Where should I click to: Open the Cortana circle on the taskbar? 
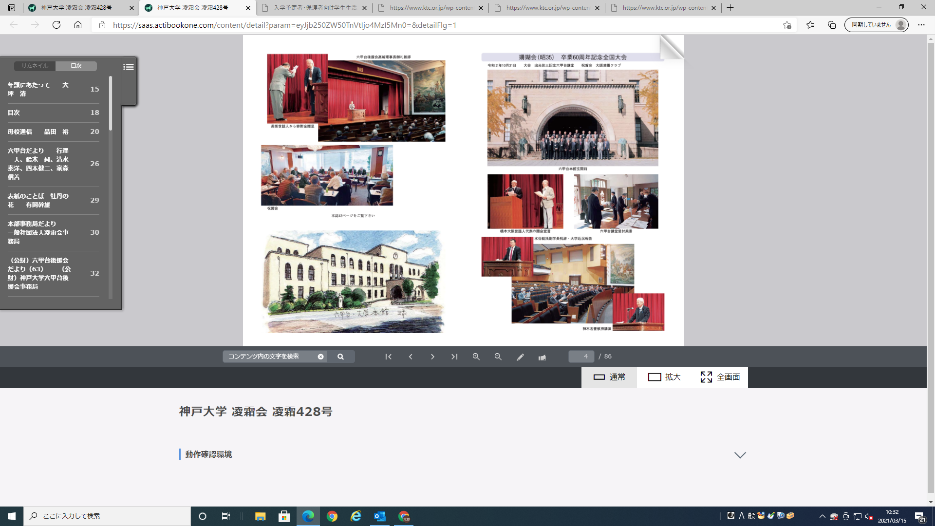tap(202, 516)
